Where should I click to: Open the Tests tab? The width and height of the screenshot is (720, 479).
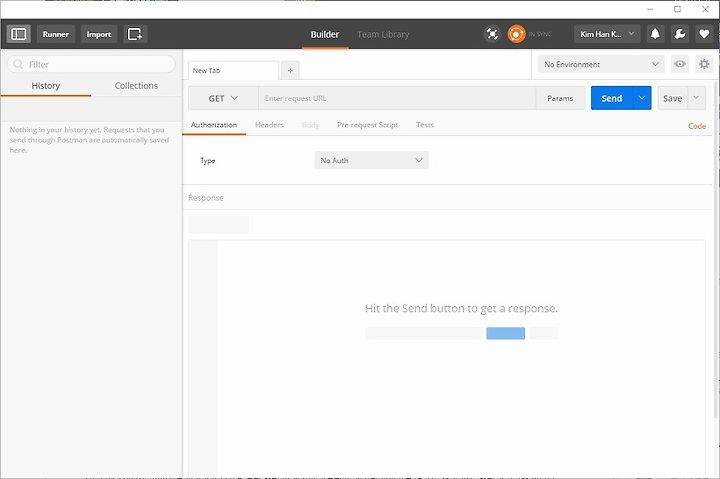pyautogui.click(x=425, y=125)
